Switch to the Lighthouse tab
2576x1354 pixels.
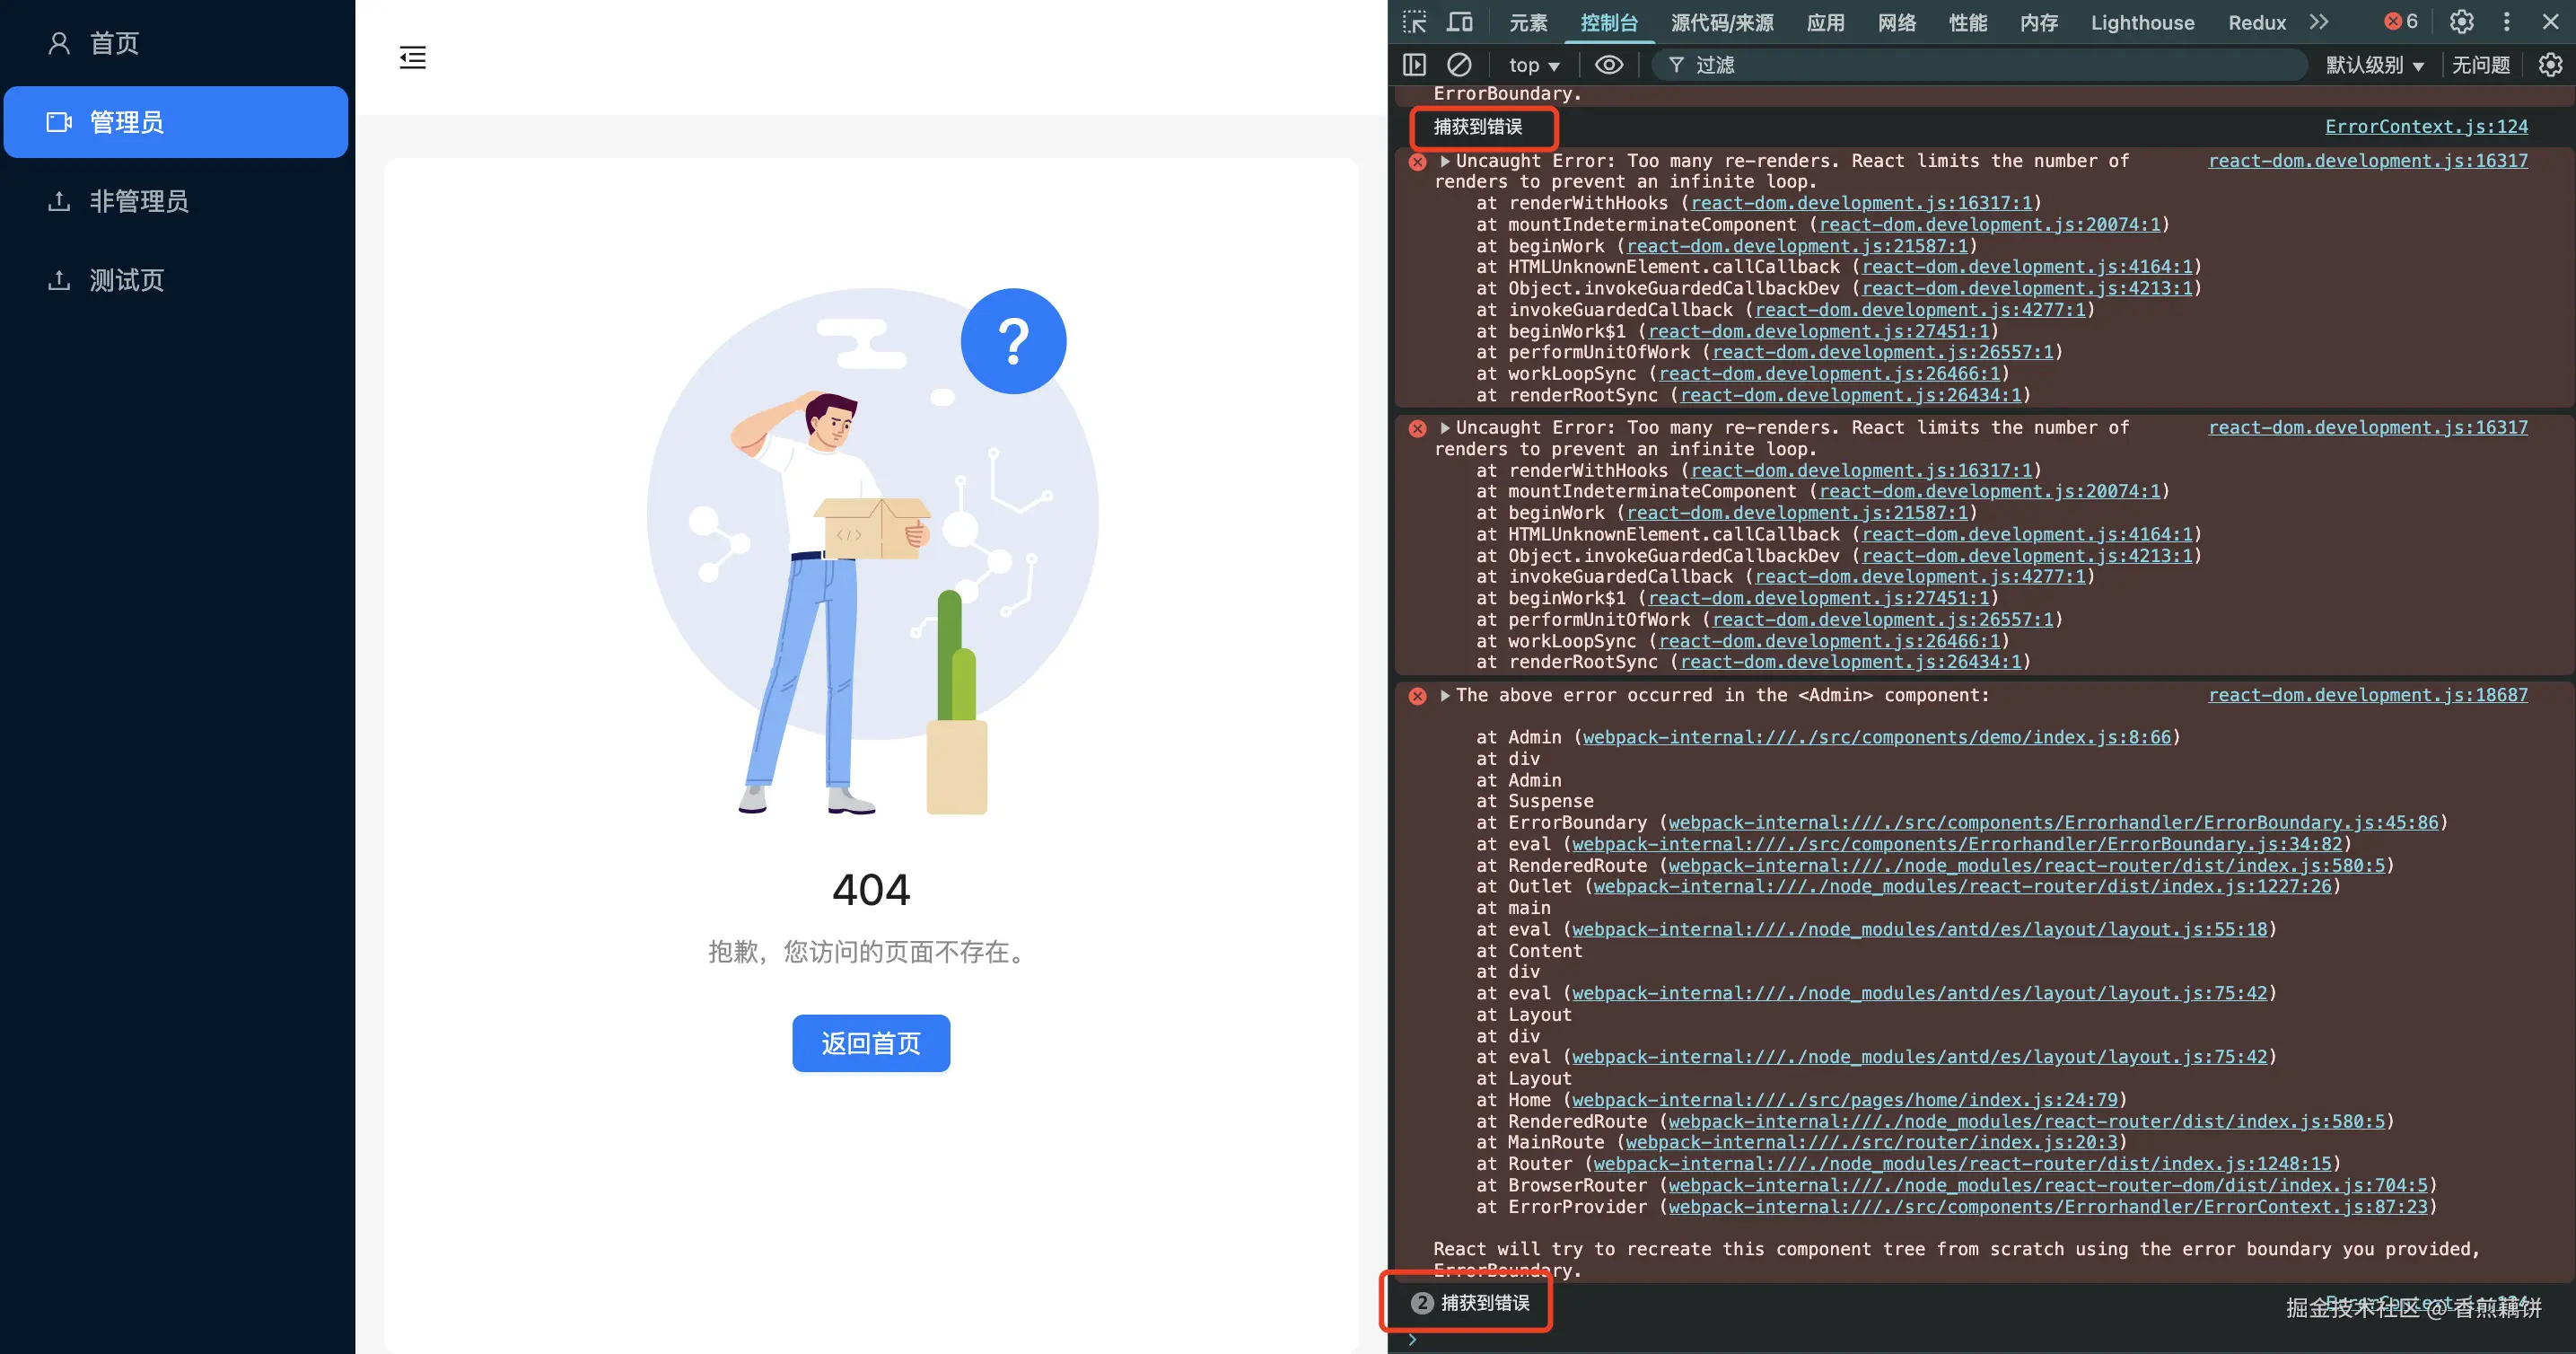(x=2142, y=22)
